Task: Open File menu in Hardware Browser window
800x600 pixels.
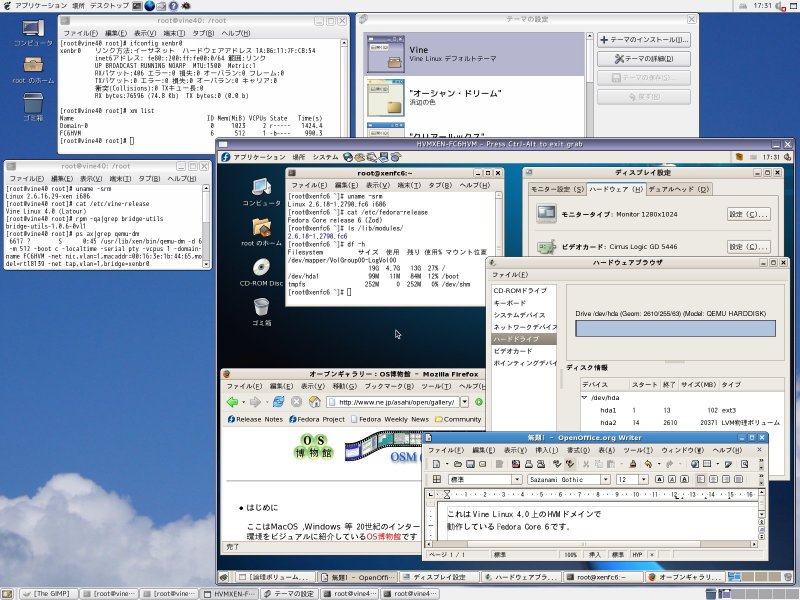Action: (510, 275)
